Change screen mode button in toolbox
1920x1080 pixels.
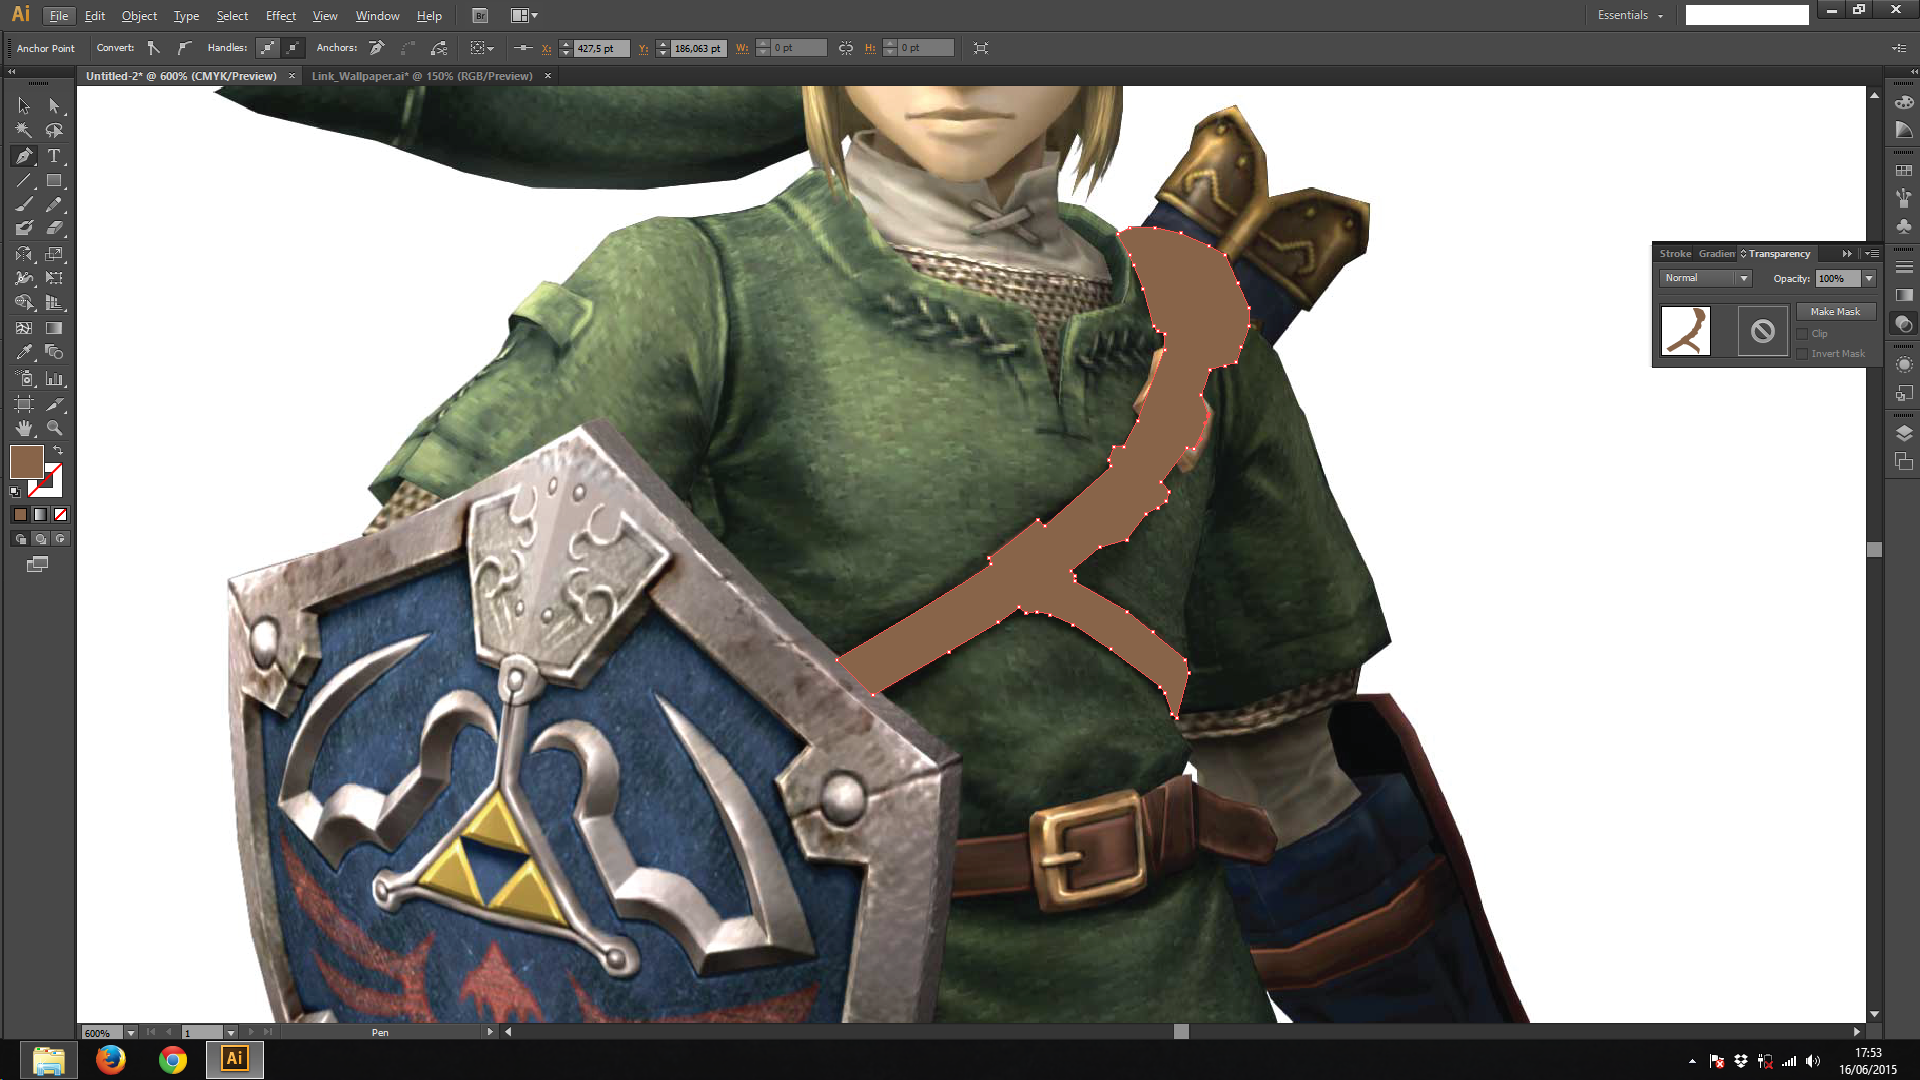[x=37, y=564]
